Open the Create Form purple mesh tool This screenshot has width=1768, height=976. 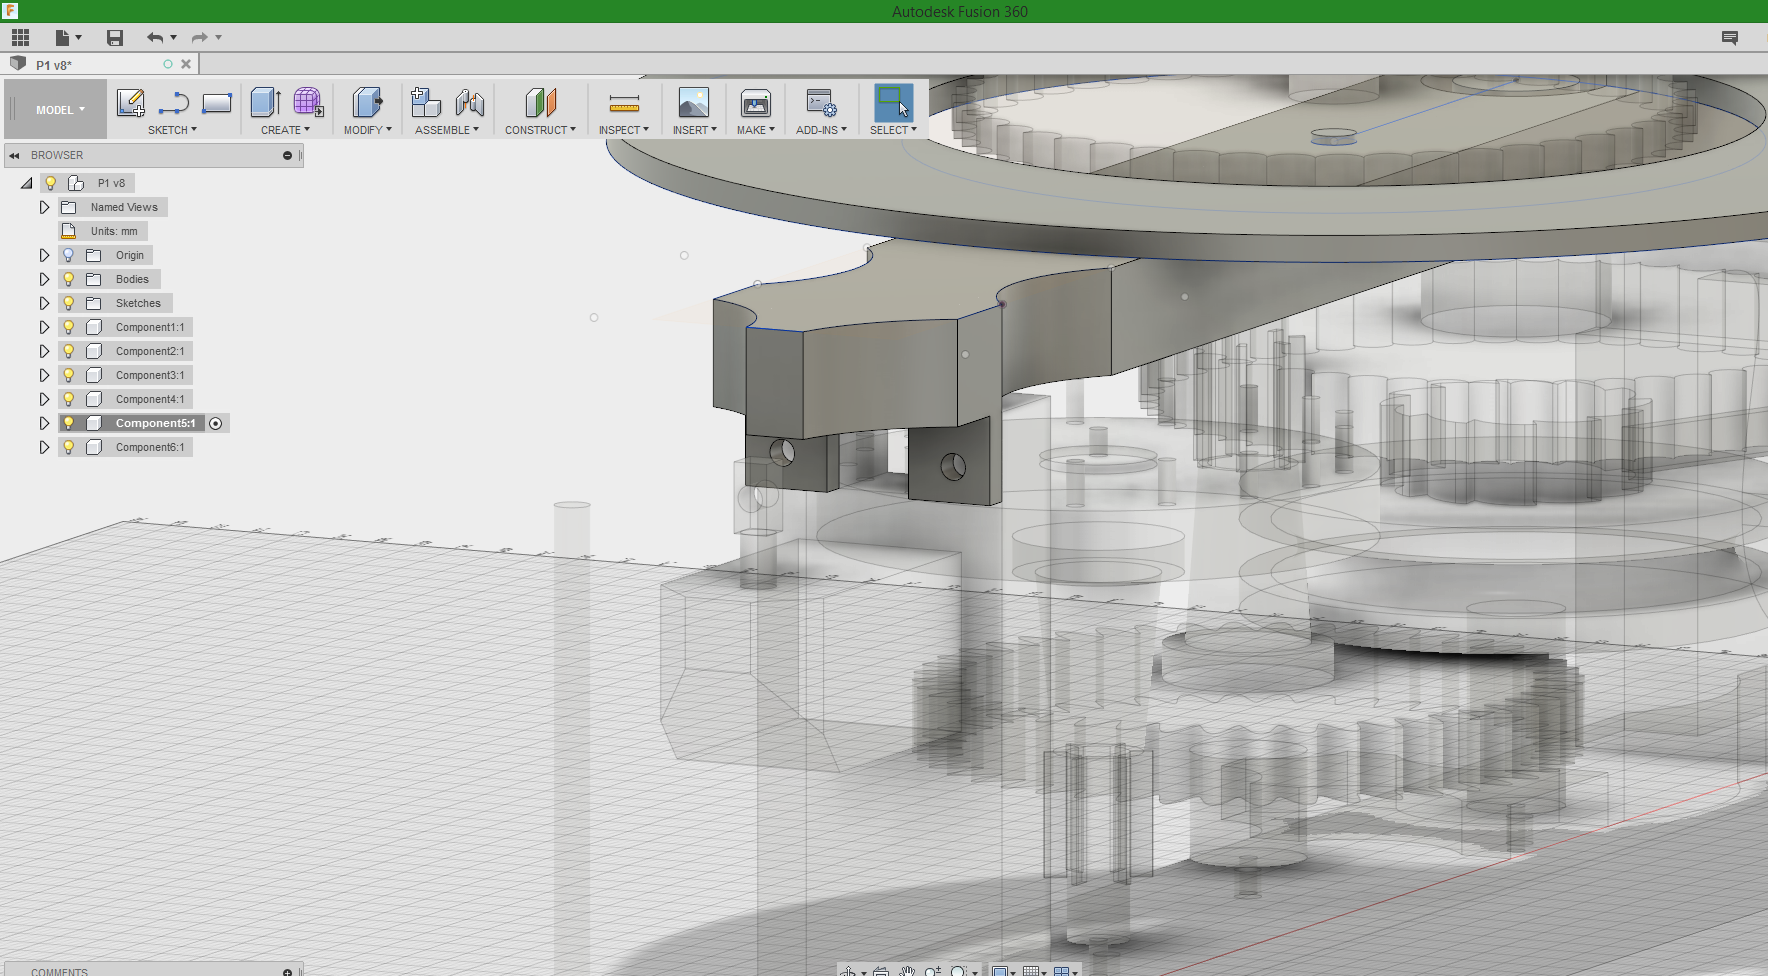(308, 103)
